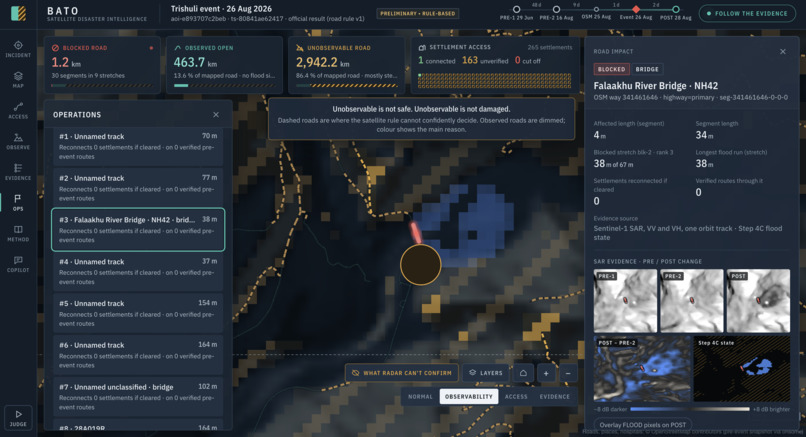Viewport: 806px width, 437px height.
Task: Close the Operations panel
Action: [216, 115]
